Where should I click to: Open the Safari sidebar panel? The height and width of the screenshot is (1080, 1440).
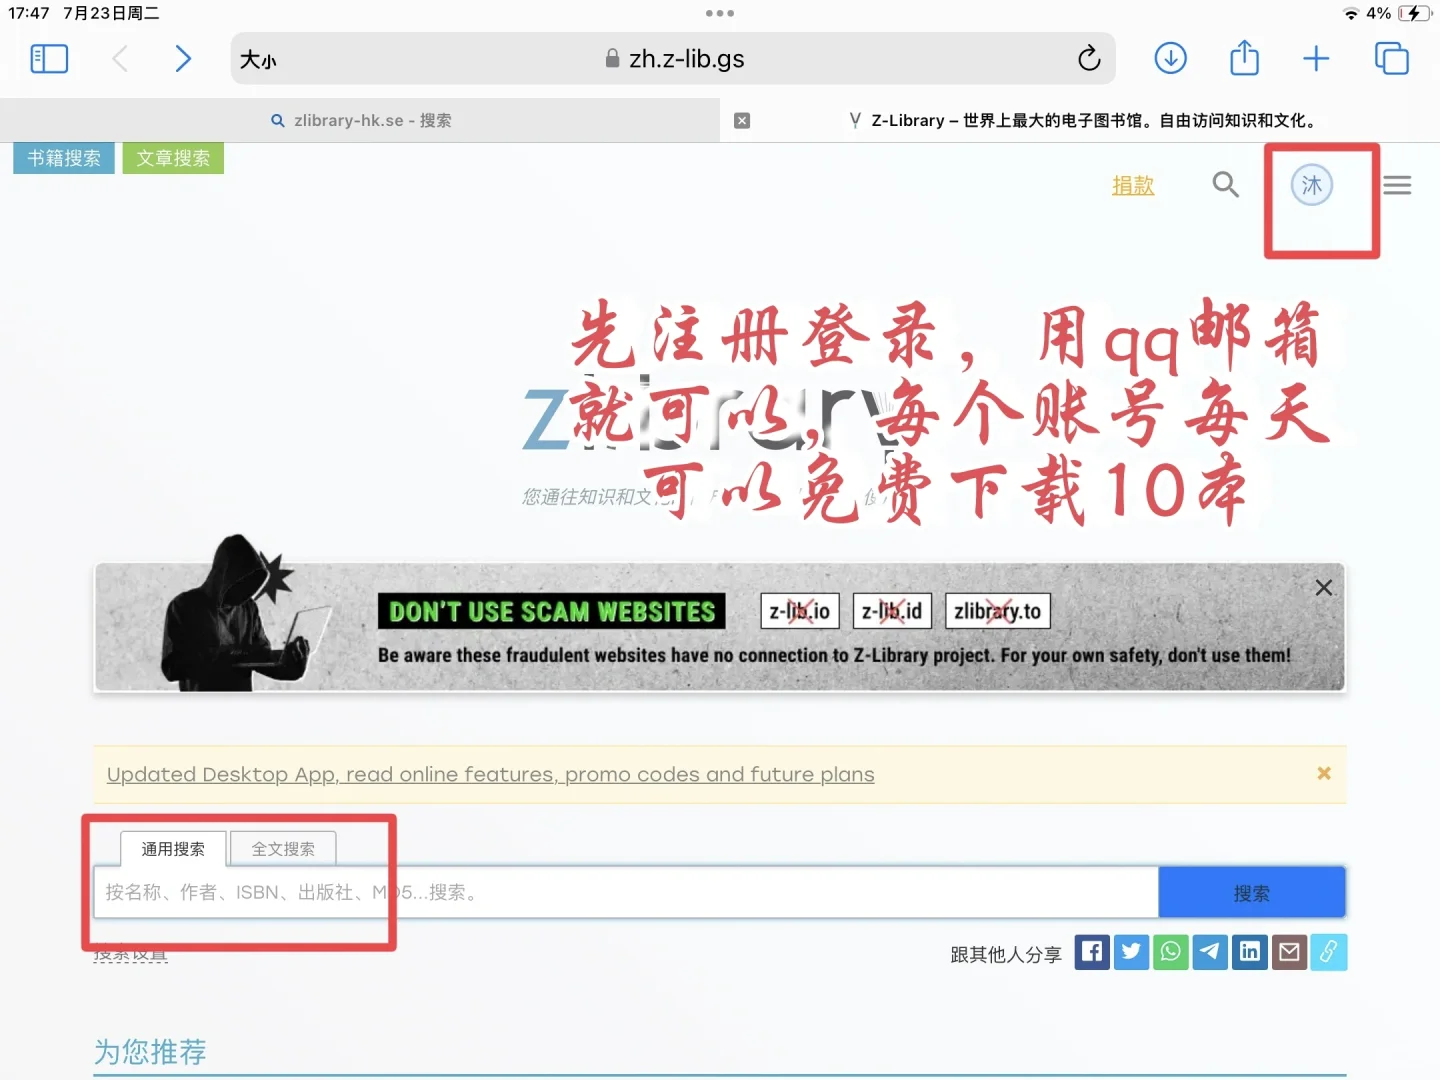49,59
